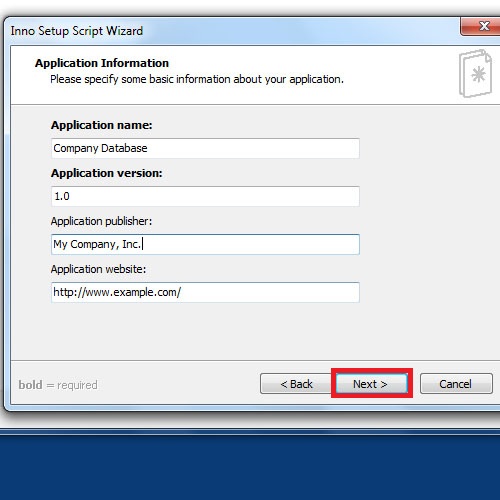Viewport: 500px width, 500px height.
Task: Click the Application Information heading
Action: (102, 63)
